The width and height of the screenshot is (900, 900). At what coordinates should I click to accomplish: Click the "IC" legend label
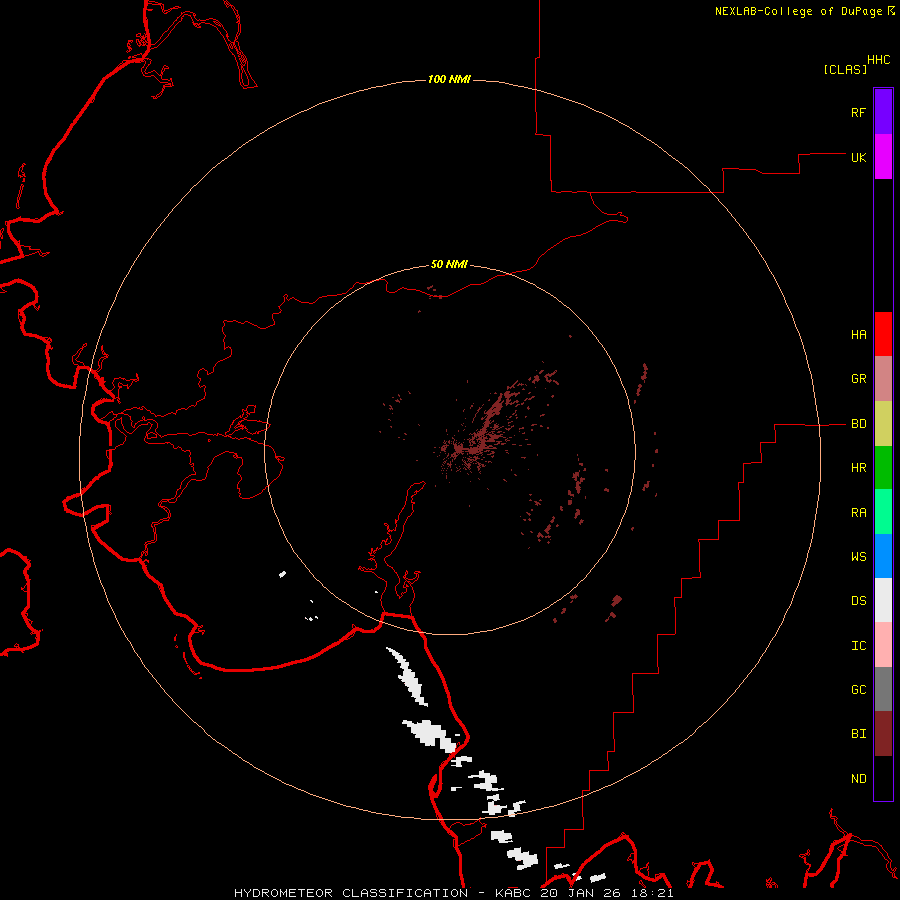pyautogui.click(x=858, y=646)
